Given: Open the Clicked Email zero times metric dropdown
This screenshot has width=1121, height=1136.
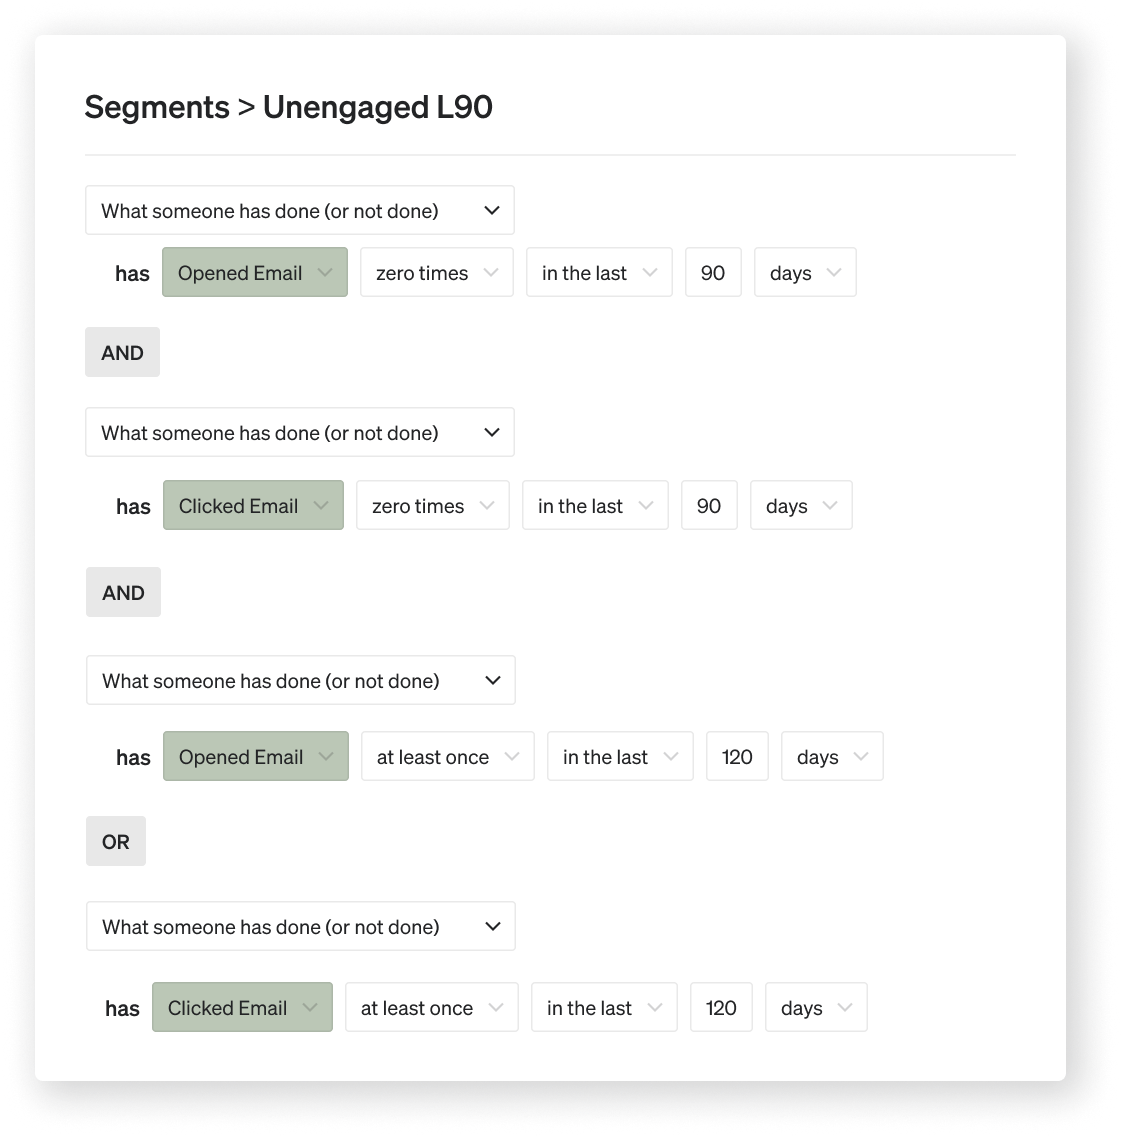Looking at the screenshot, I should pos(253,505).
